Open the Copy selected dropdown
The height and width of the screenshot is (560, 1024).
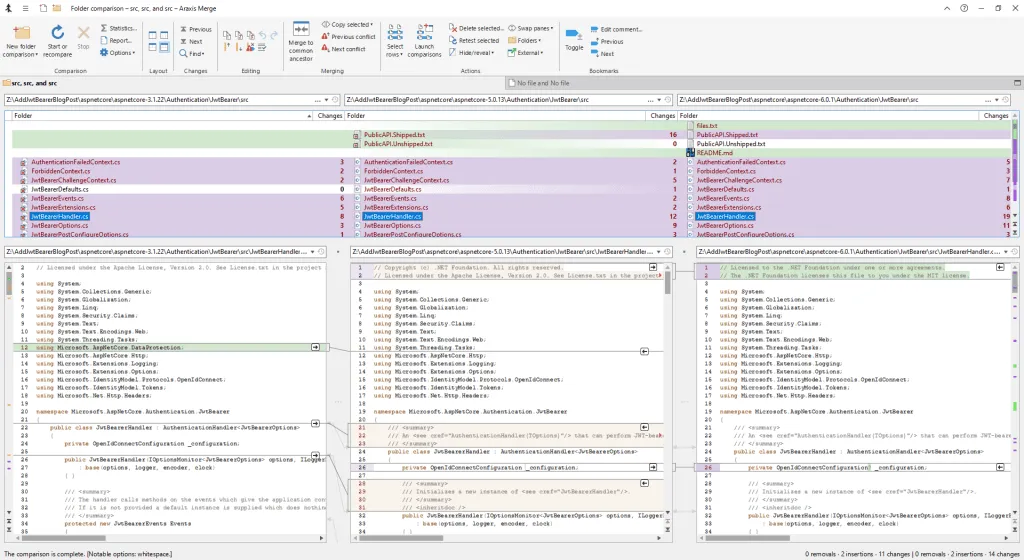coord(347,25)
